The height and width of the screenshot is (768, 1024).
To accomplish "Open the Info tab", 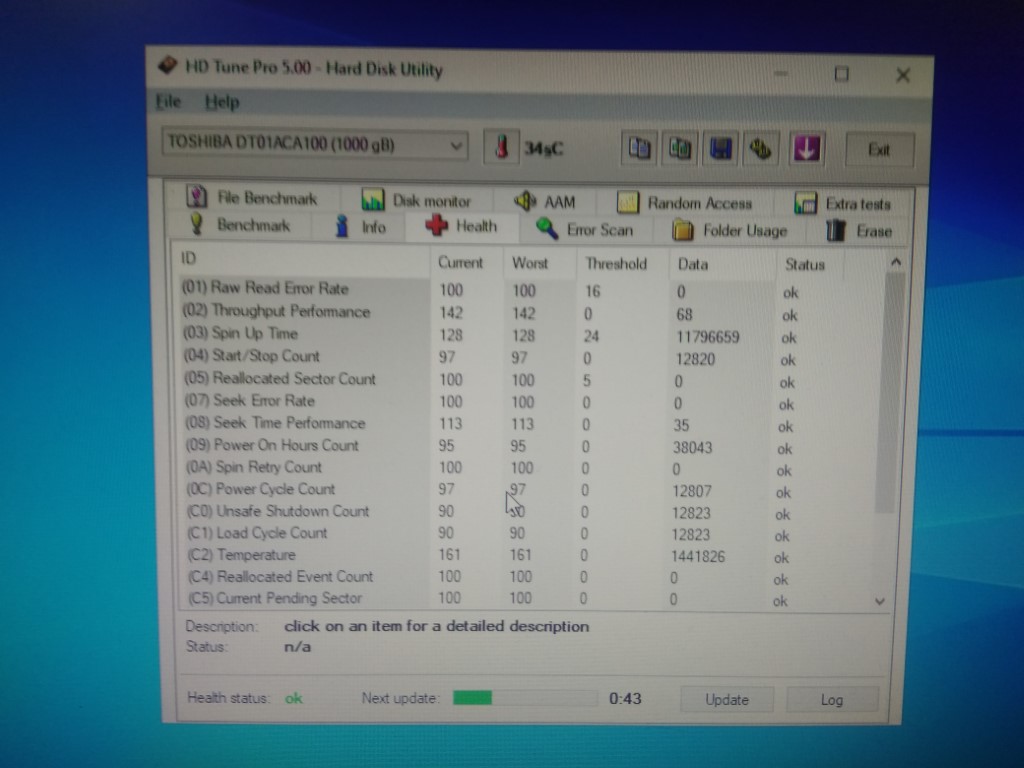I will (x=361, y=227).
